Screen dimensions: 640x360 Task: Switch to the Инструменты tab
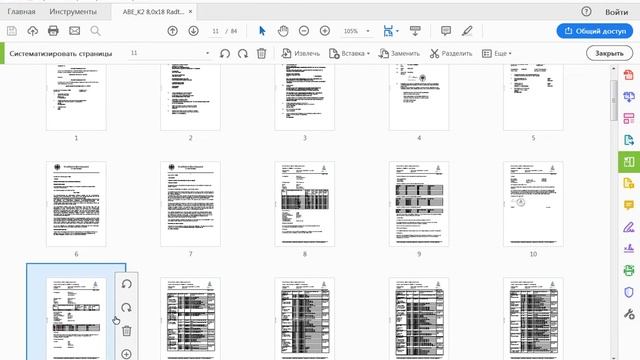(x=73, y=11)
